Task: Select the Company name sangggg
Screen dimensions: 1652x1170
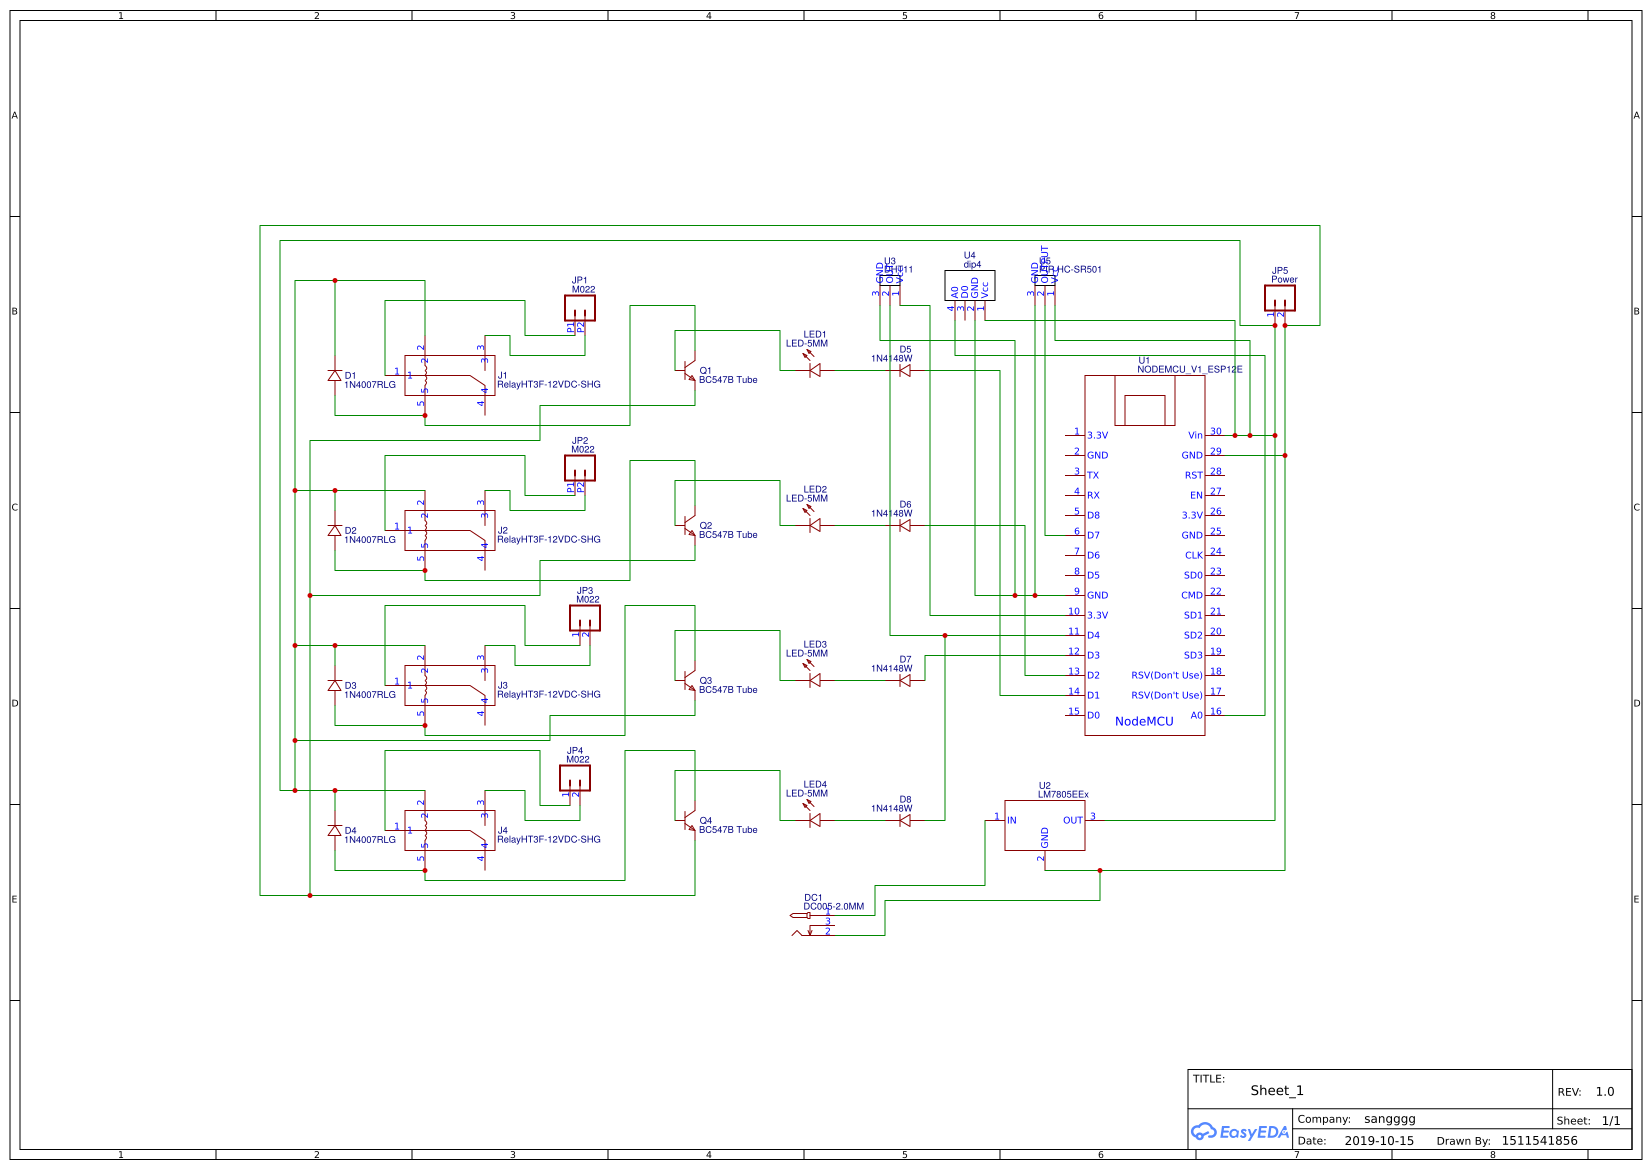Action: coord(1389,1119)
